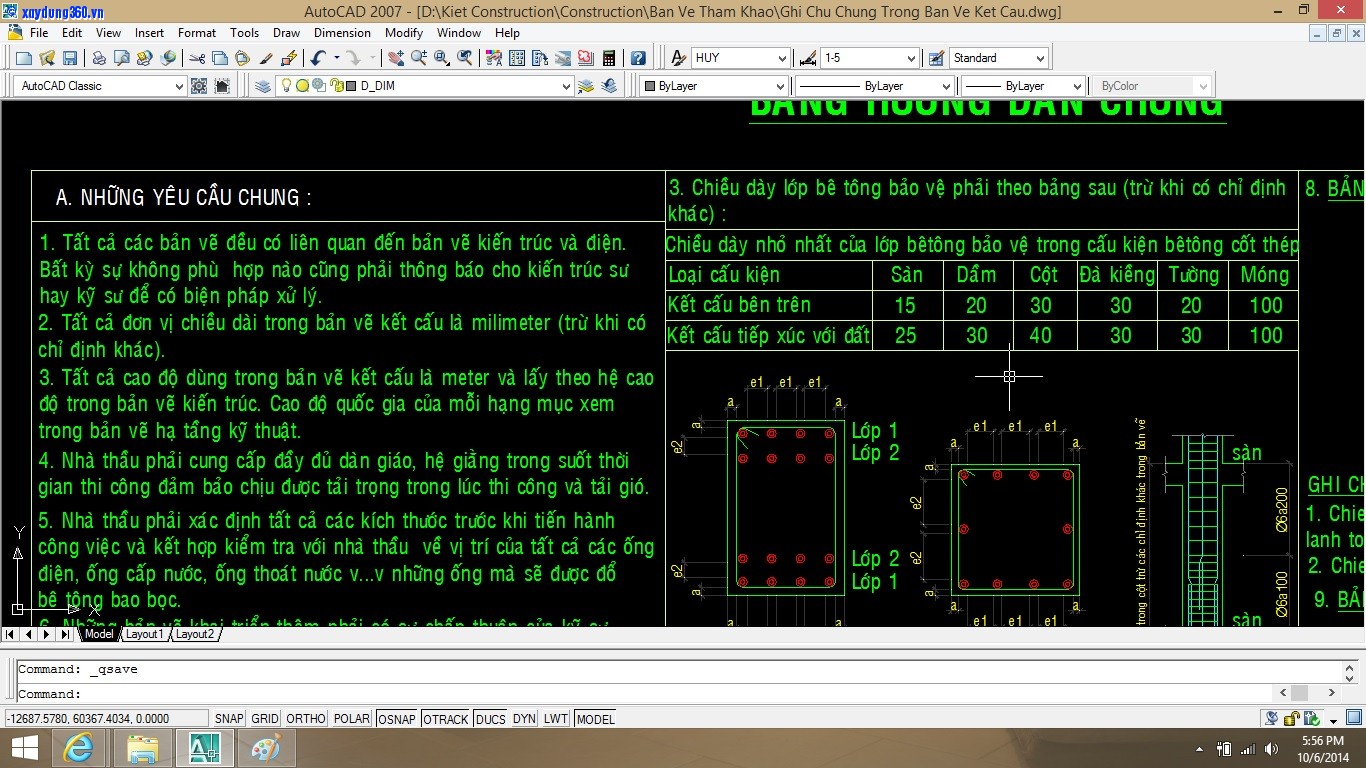Click the Open file icon
Viewport: 1366px width, 768px height.
46,58
